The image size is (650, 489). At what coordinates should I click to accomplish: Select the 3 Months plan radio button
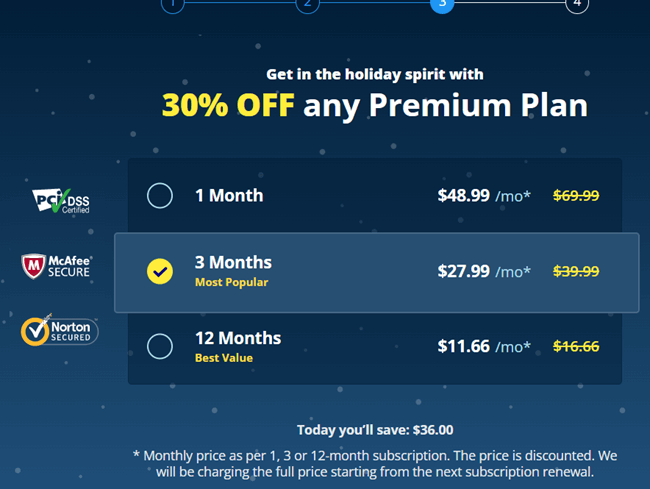tap(160, 271)
